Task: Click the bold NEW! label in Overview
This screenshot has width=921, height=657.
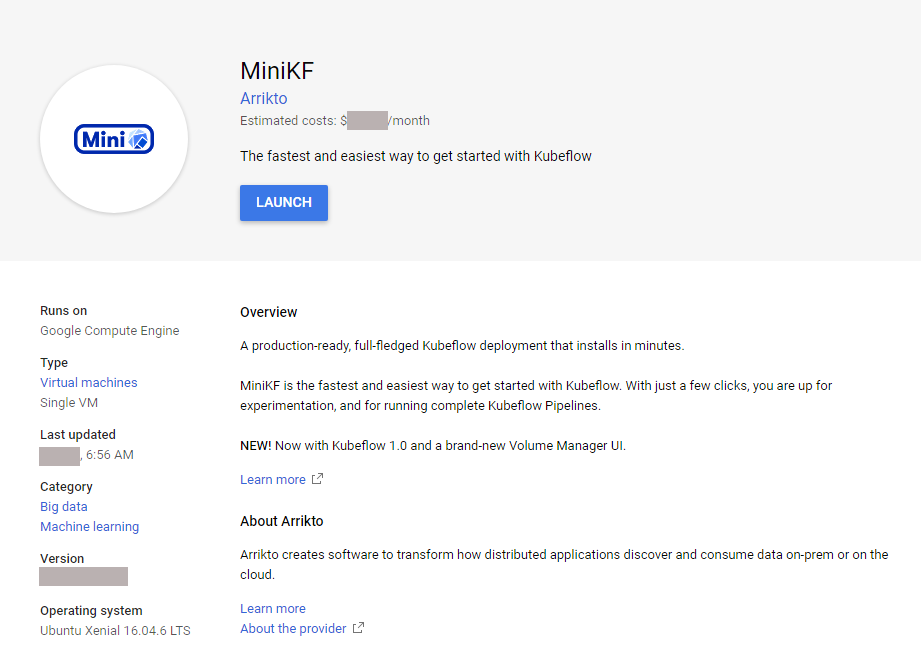Action: click(256, 445)
